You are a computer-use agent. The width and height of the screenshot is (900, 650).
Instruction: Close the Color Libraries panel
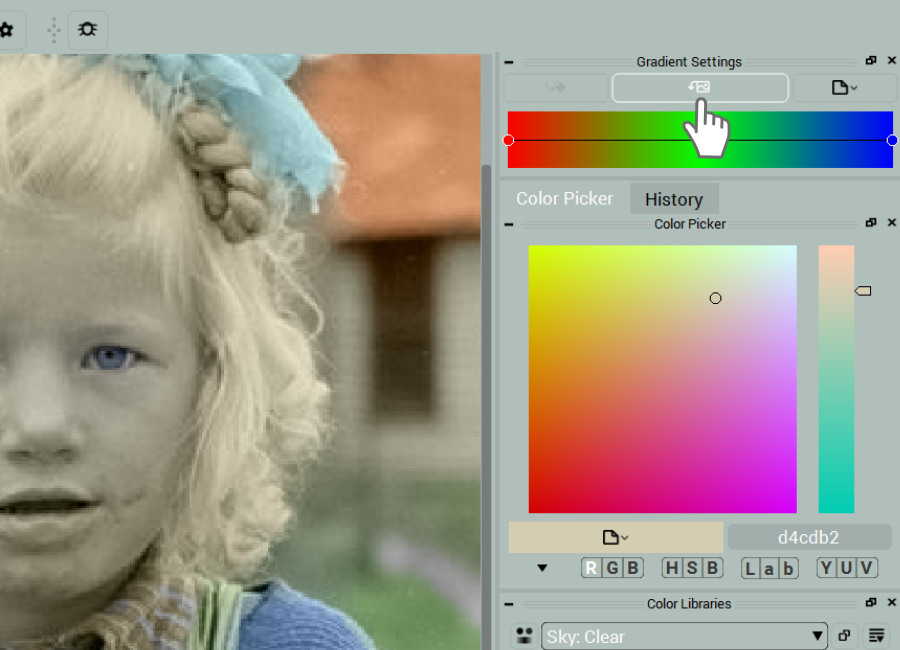(891, 602)
